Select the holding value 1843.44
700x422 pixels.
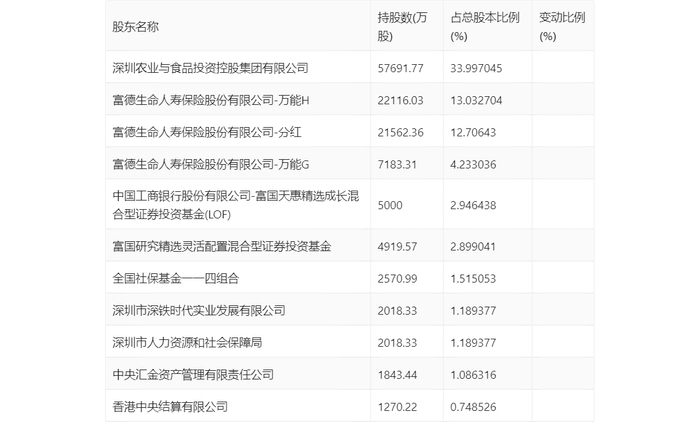point(397,375)
